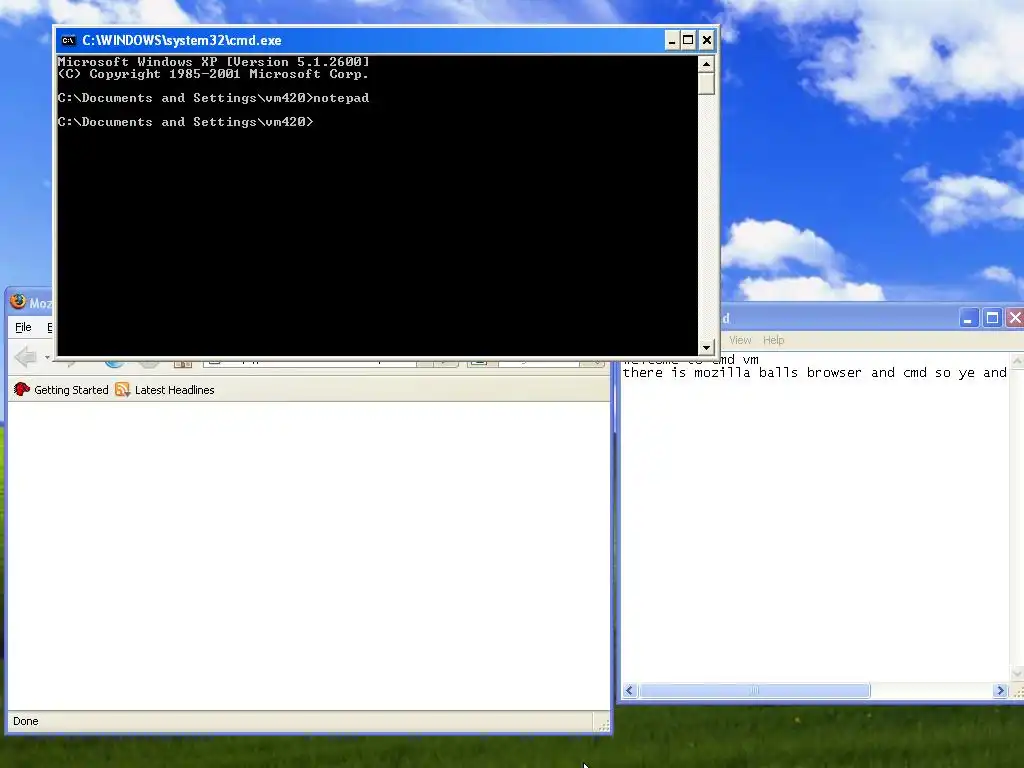
Task: Click Notepad horizontal scrollbar left arrow
Action: click(x=630, y=690)
